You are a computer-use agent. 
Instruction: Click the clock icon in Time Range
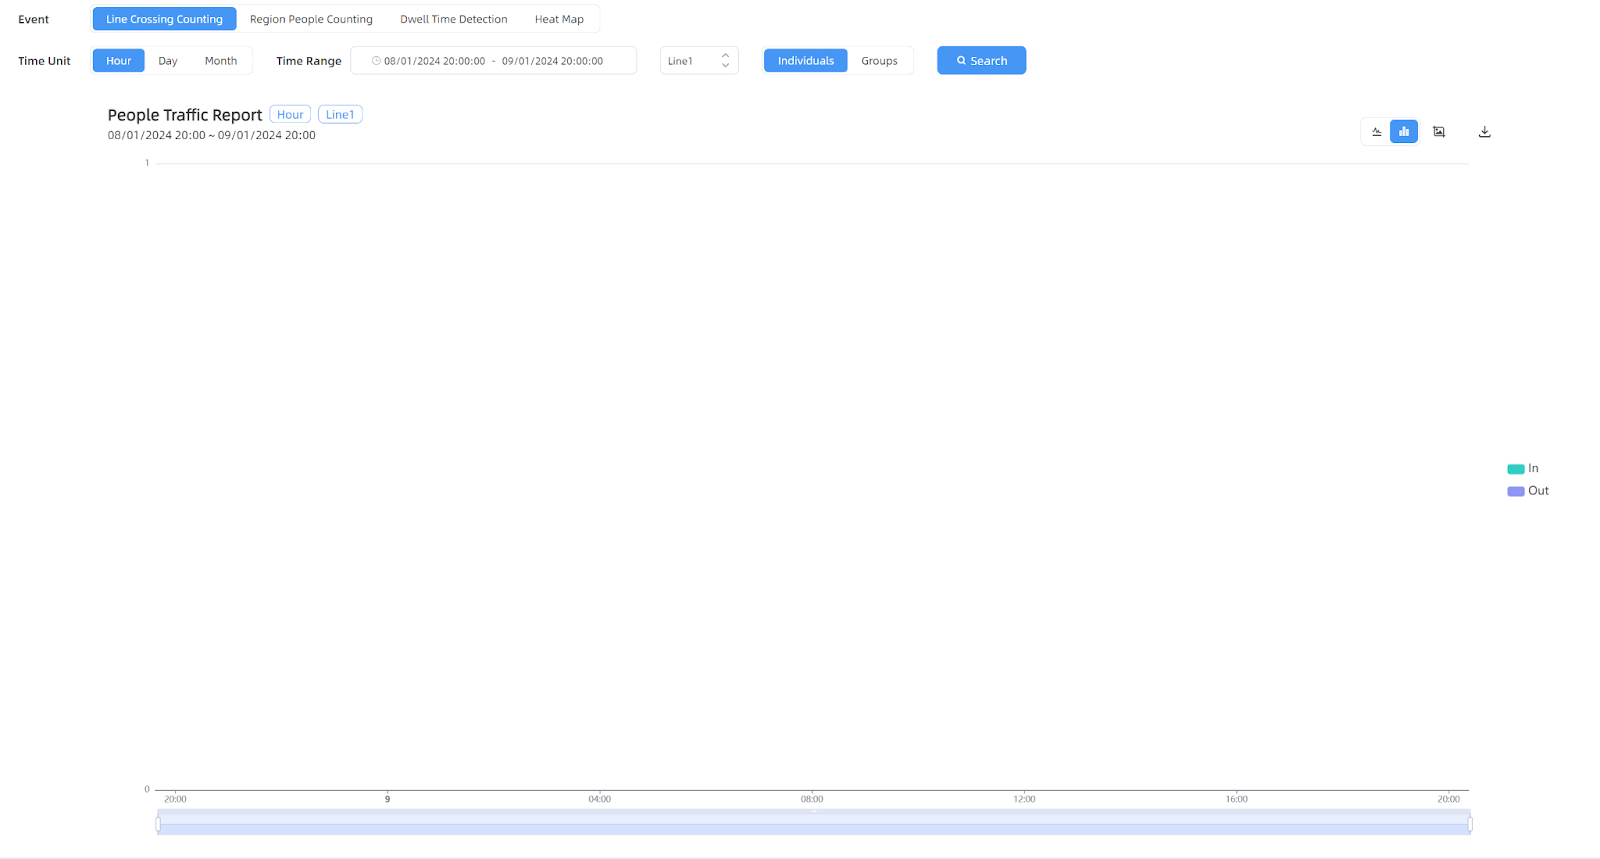click(x=376, y=61)
